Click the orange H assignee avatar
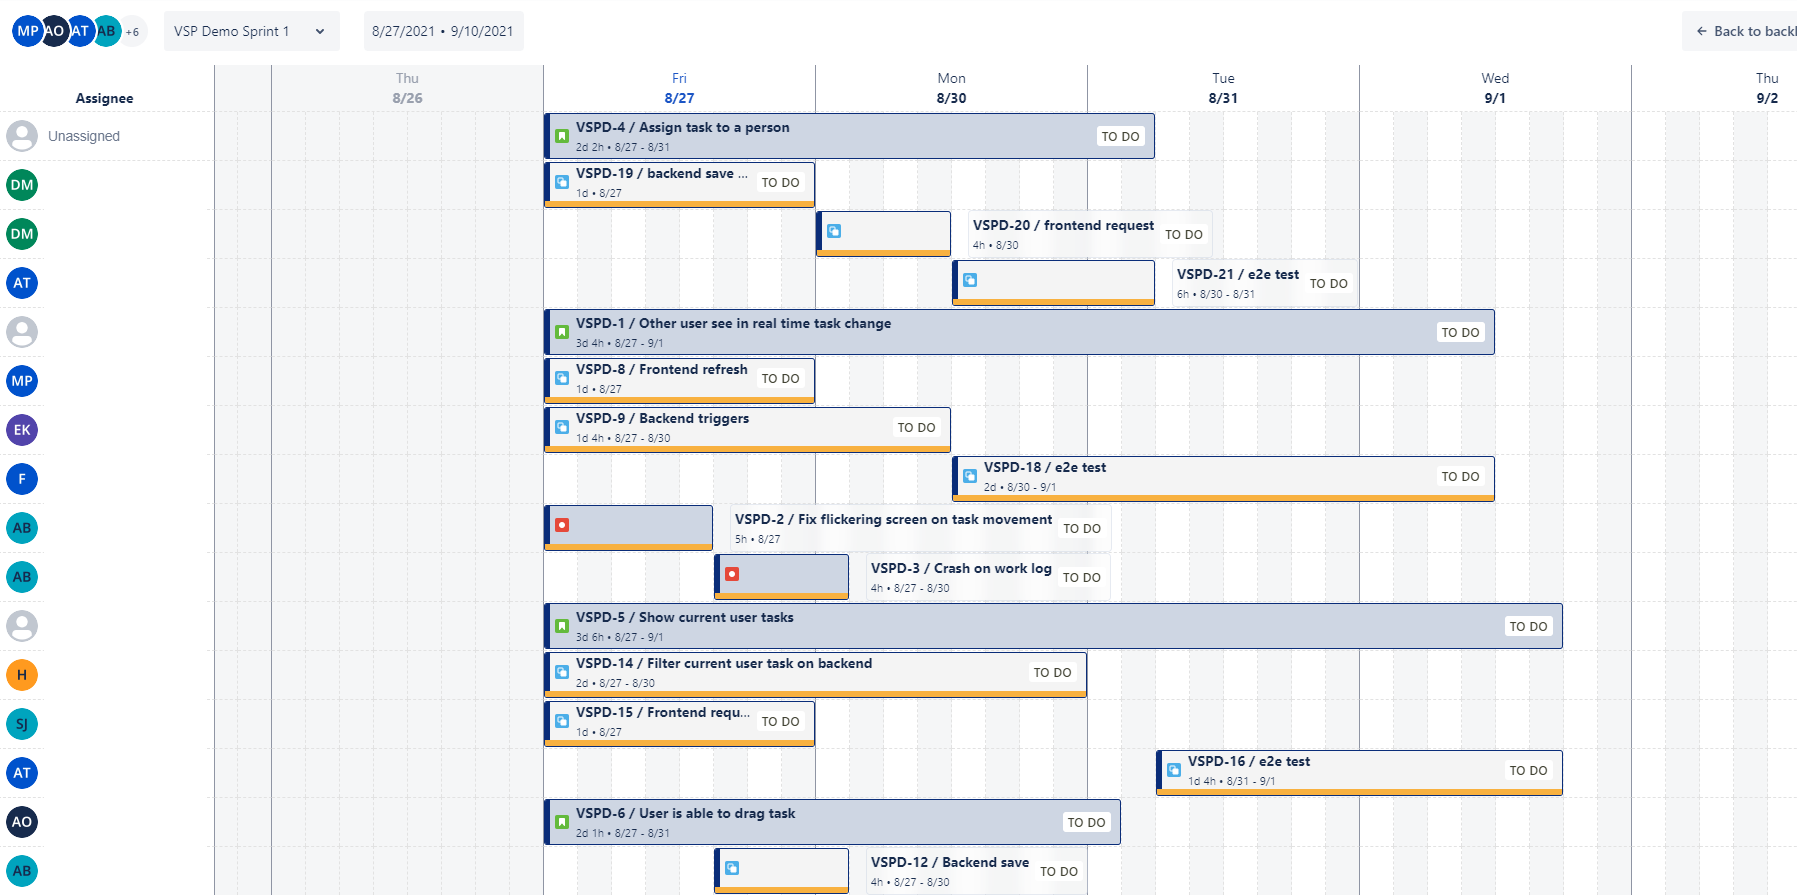 (x=22, y=675)
